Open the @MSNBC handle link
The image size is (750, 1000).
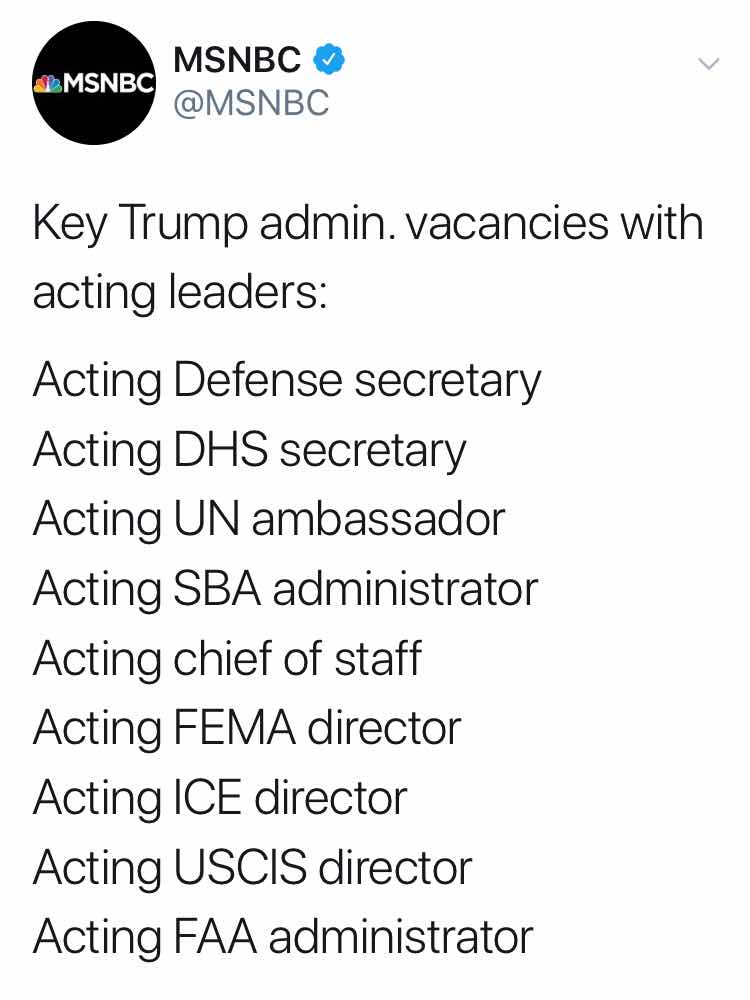point(251,103)
